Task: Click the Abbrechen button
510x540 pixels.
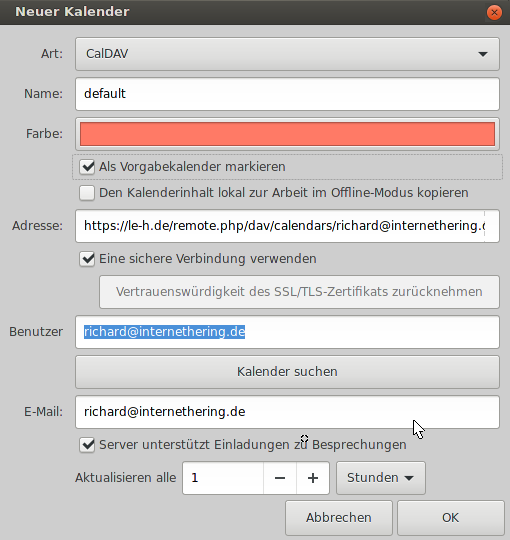Action: click(339, 518)
